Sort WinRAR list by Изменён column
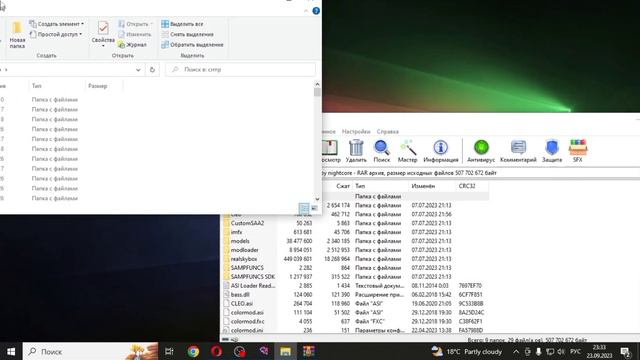 [432, 186]
